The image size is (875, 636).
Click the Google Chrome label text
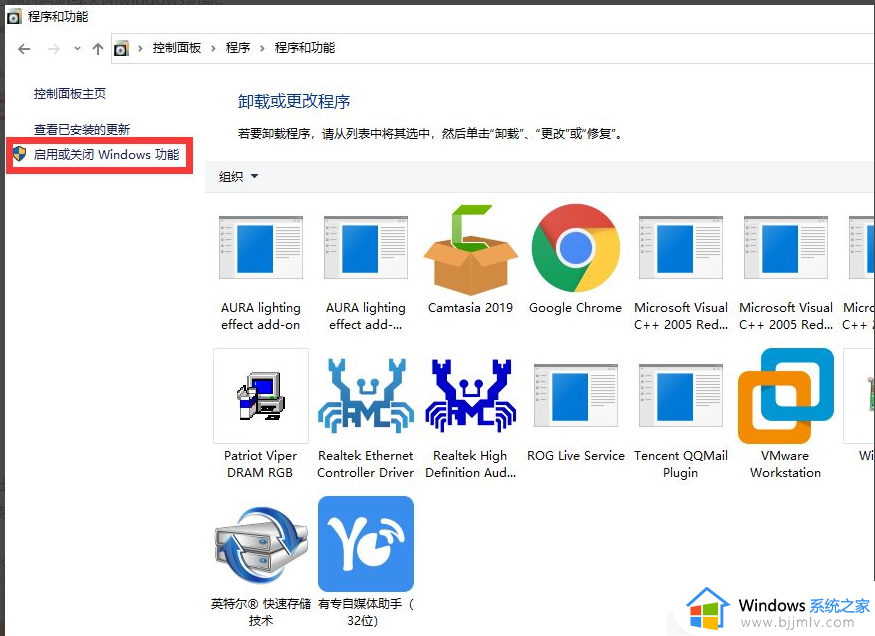coord(575,308)
